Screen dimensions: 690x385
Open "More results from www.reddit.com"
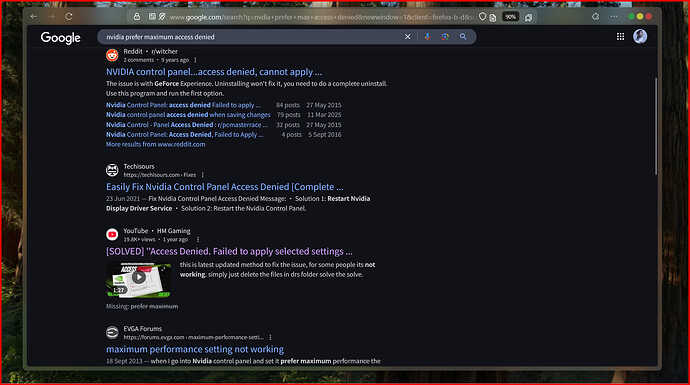point(155,144)
